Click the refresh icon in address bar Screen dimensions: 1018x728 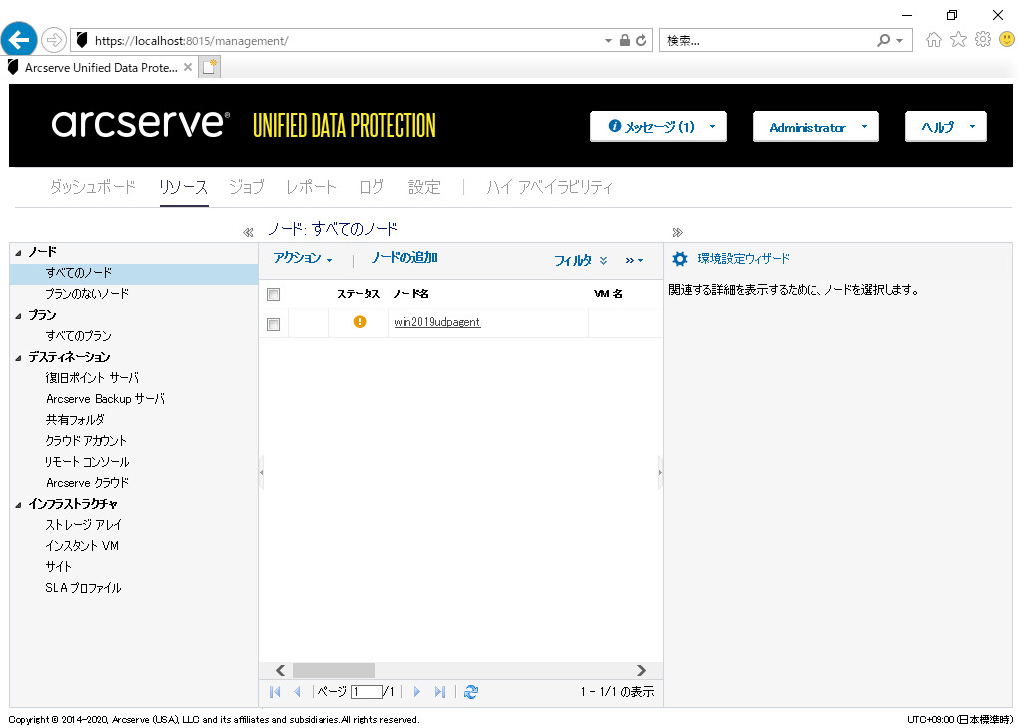[641, 40]
